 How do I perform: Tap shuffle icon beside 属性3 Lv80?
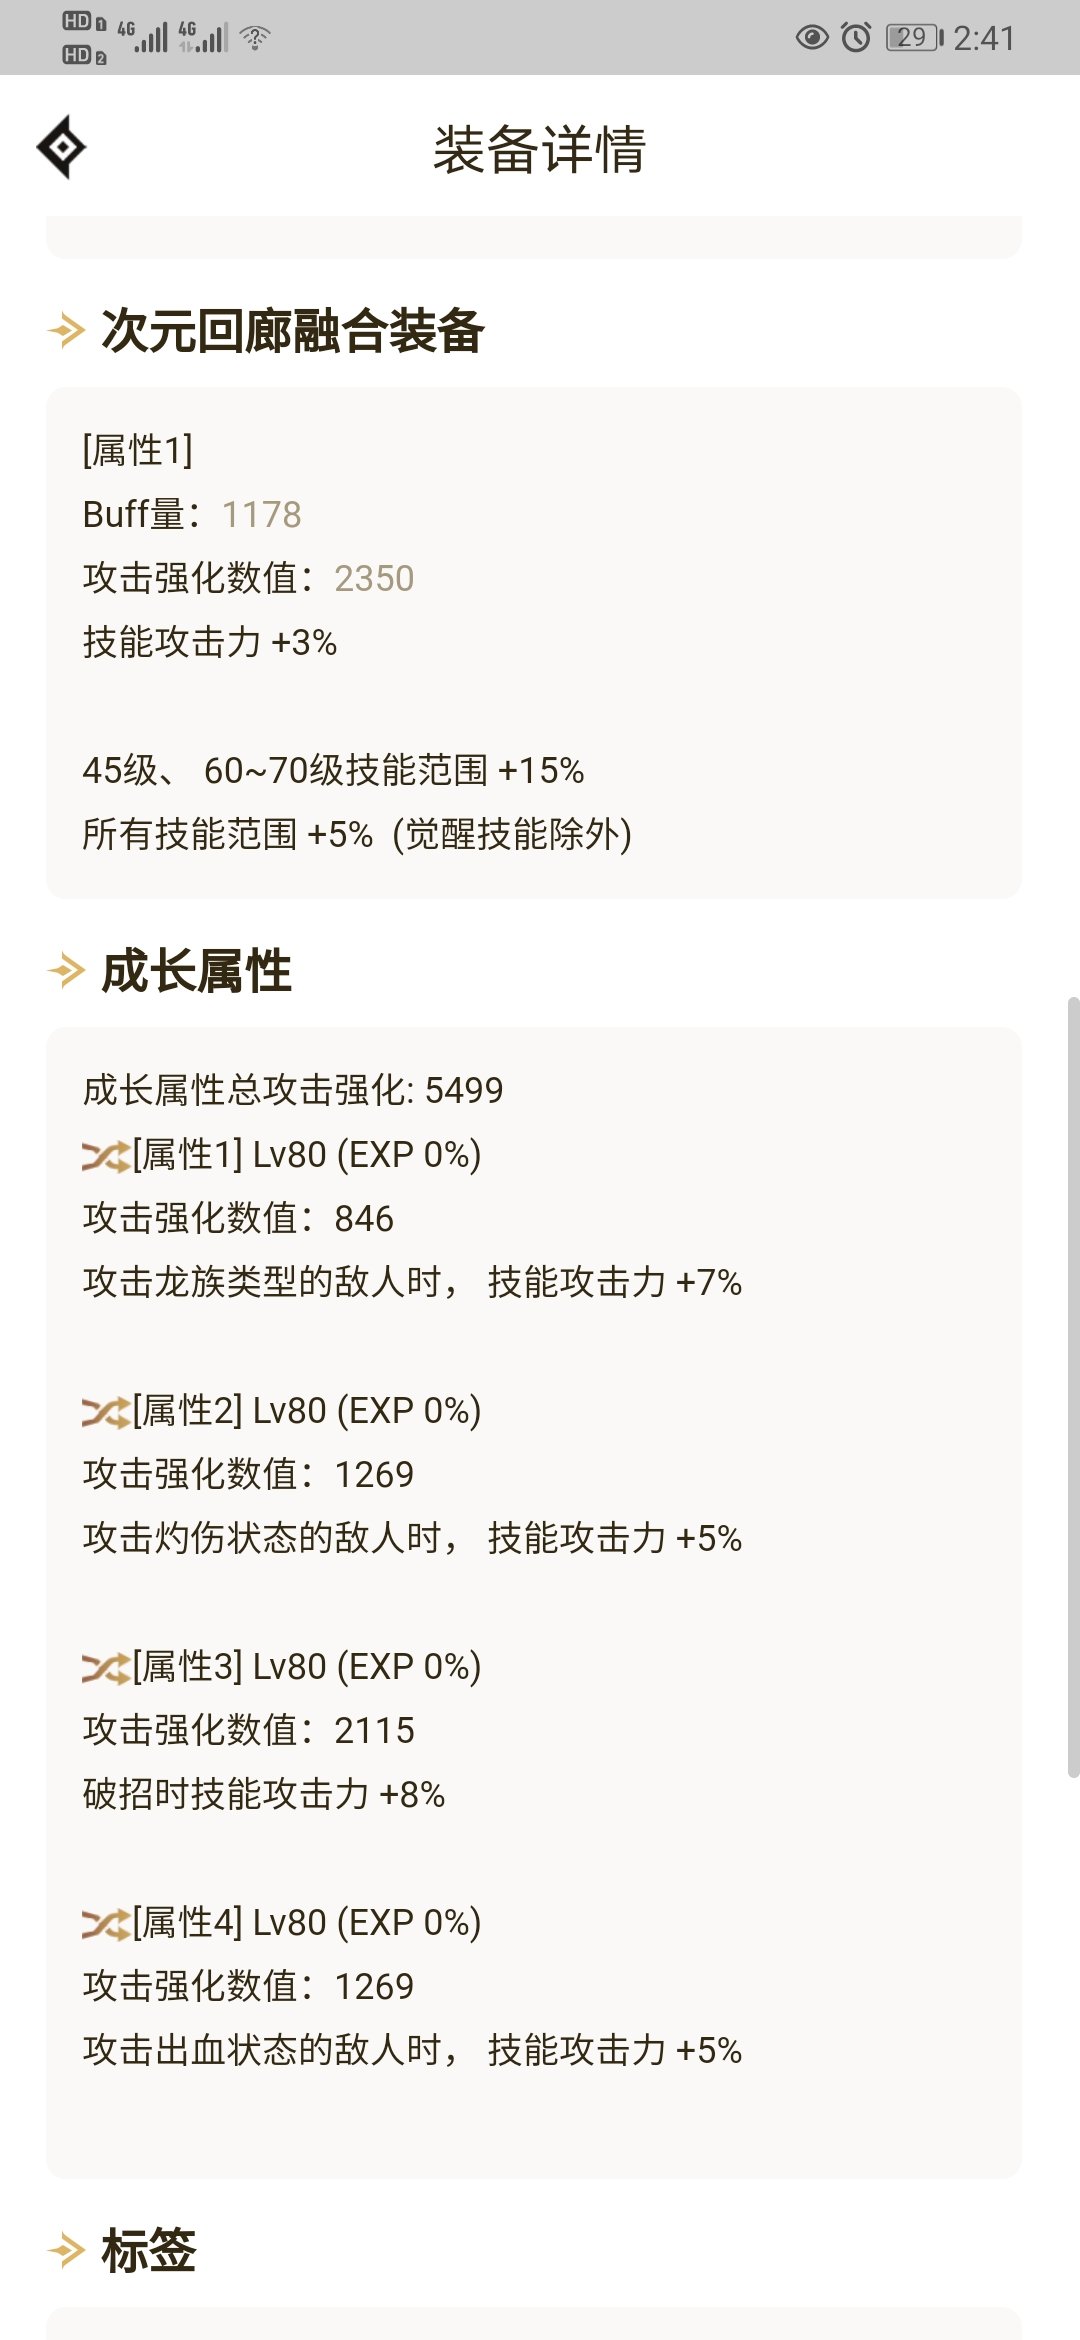click(x=106, y=1668)
